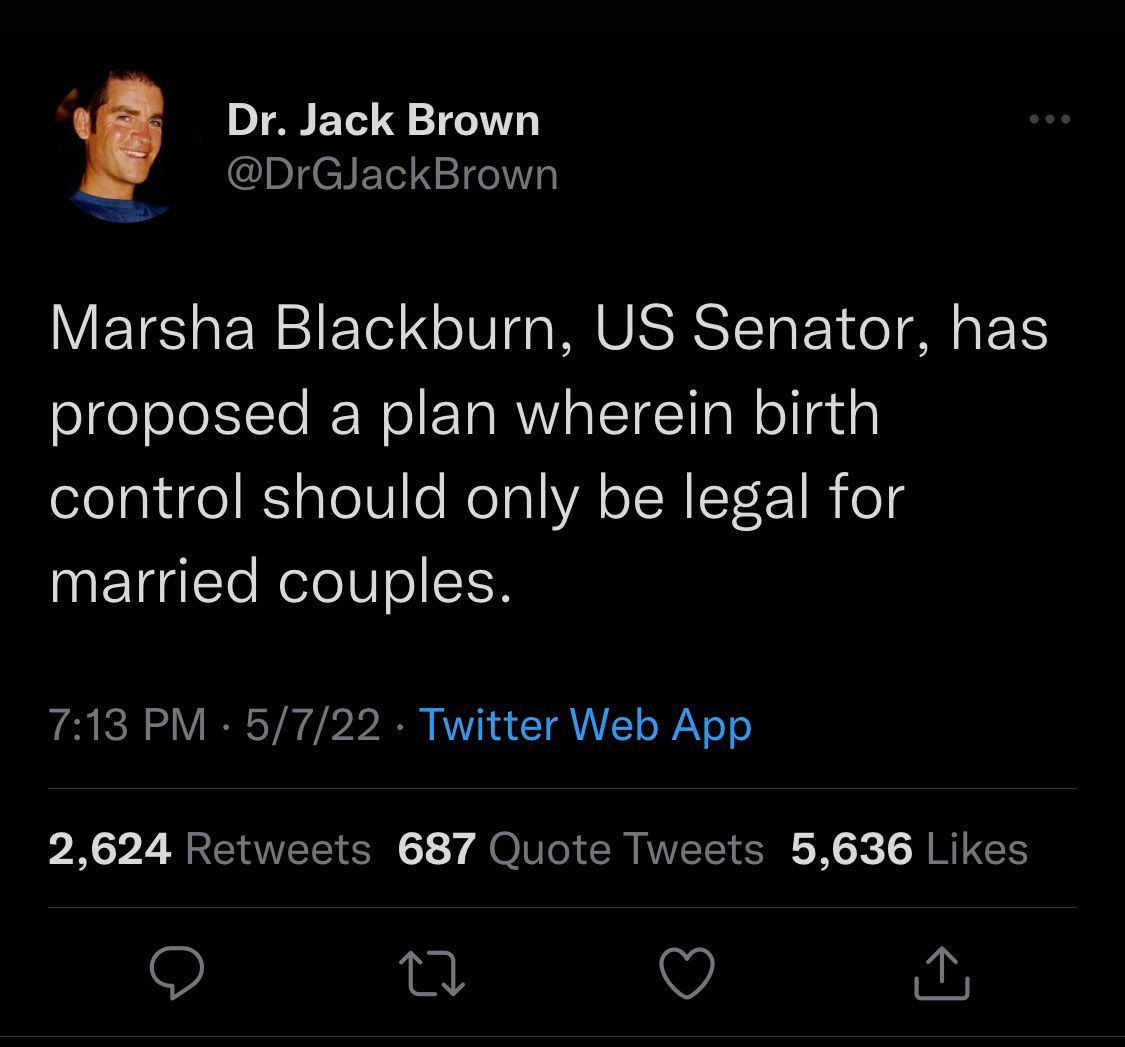The width and height of the screenshot is (1125, 1047).
Task: Click the 7:13 PM timestamp
Action: point(127,724)
